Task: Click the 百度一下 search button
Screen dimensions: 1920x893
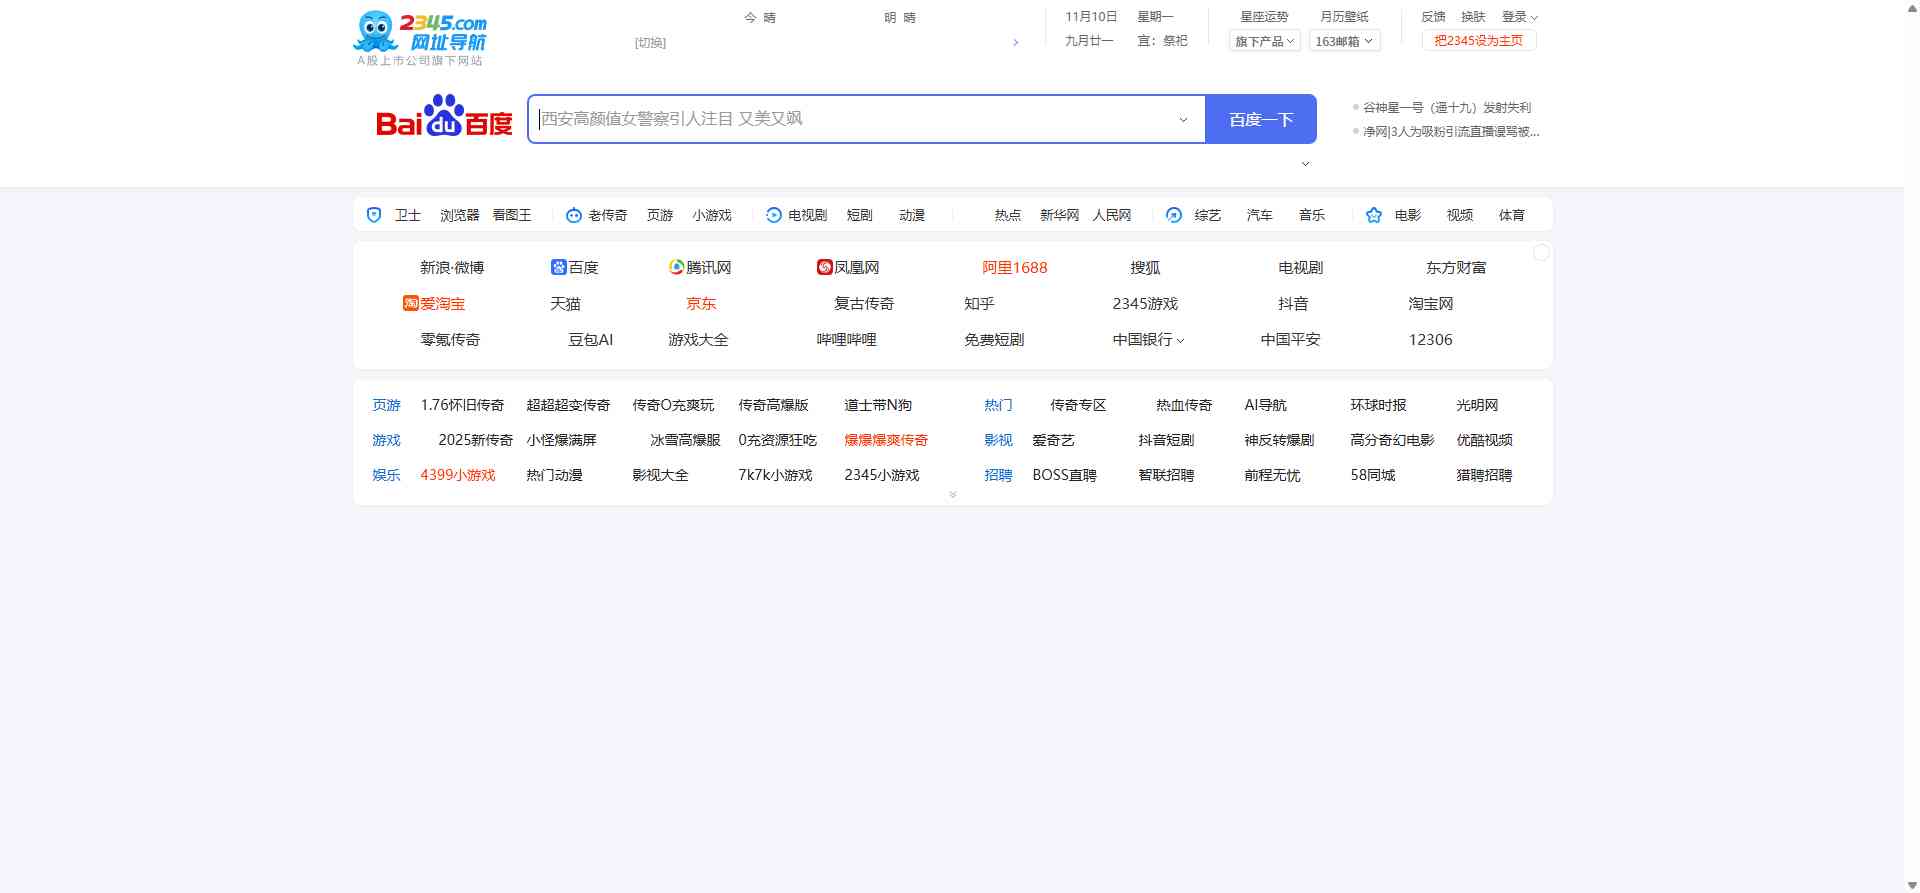Action: 1260,119
